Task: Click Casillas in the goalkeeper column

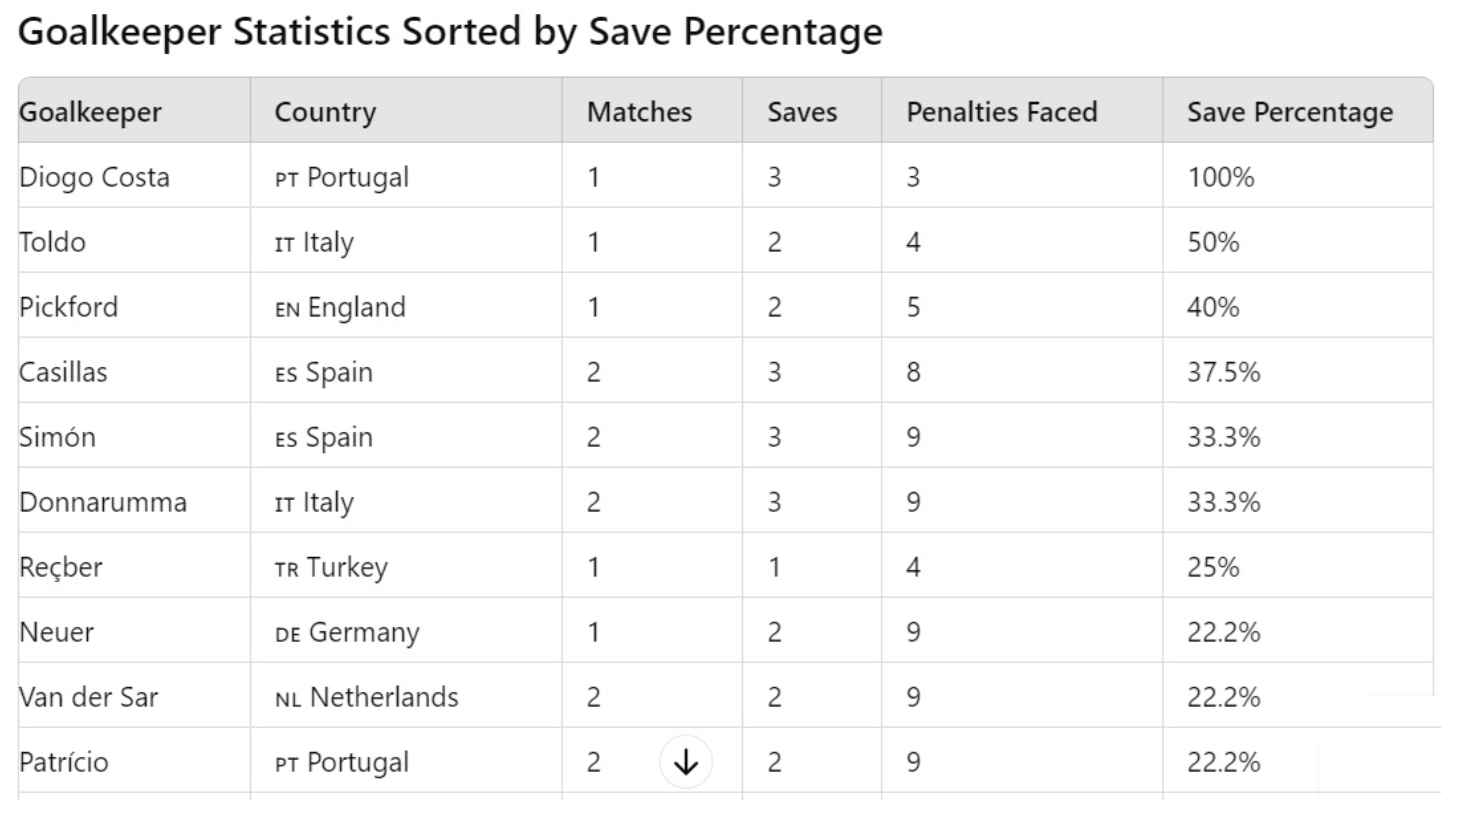Action: [x=63, y=372]
